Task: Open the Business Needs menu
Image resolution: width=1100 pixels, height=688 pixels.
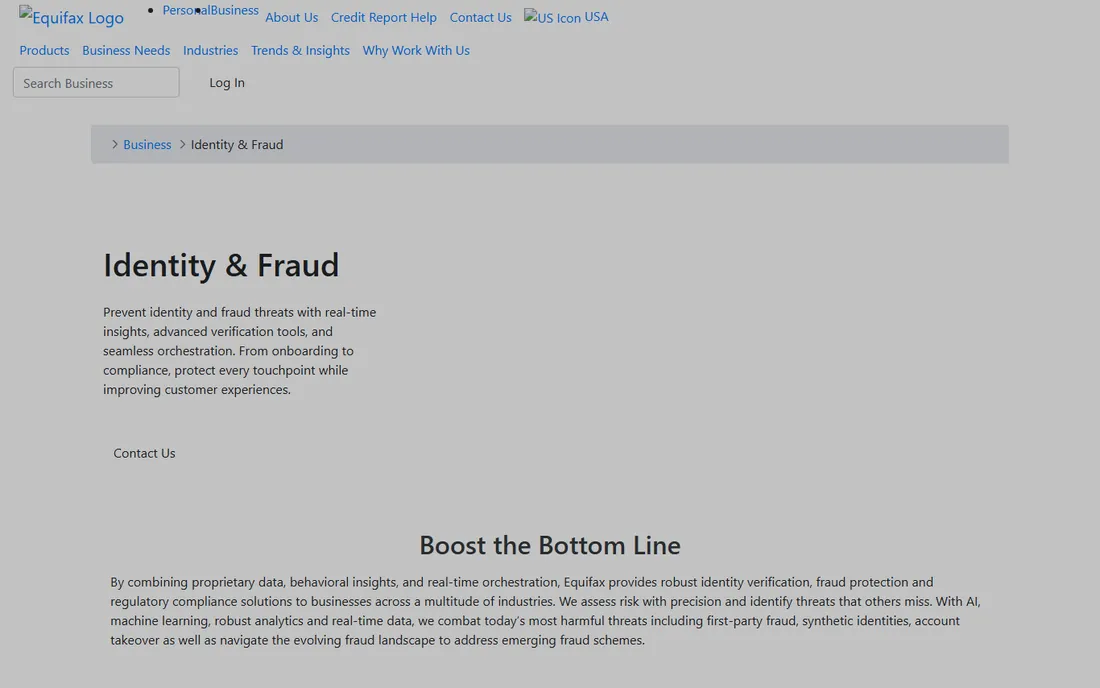Action: coord(126,50)
